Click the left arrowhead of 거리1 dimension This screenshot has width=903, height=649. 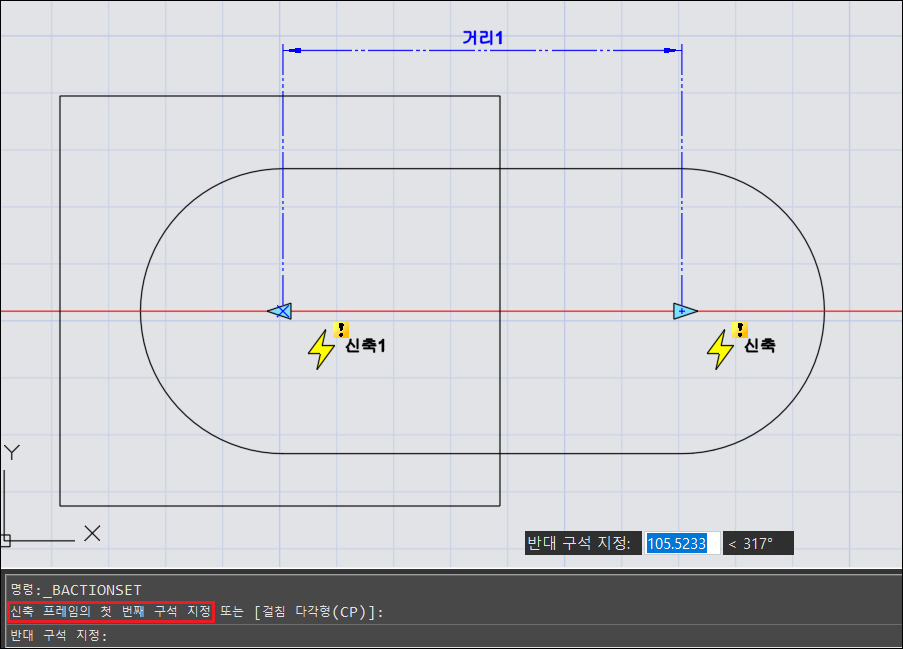[292, 49]
